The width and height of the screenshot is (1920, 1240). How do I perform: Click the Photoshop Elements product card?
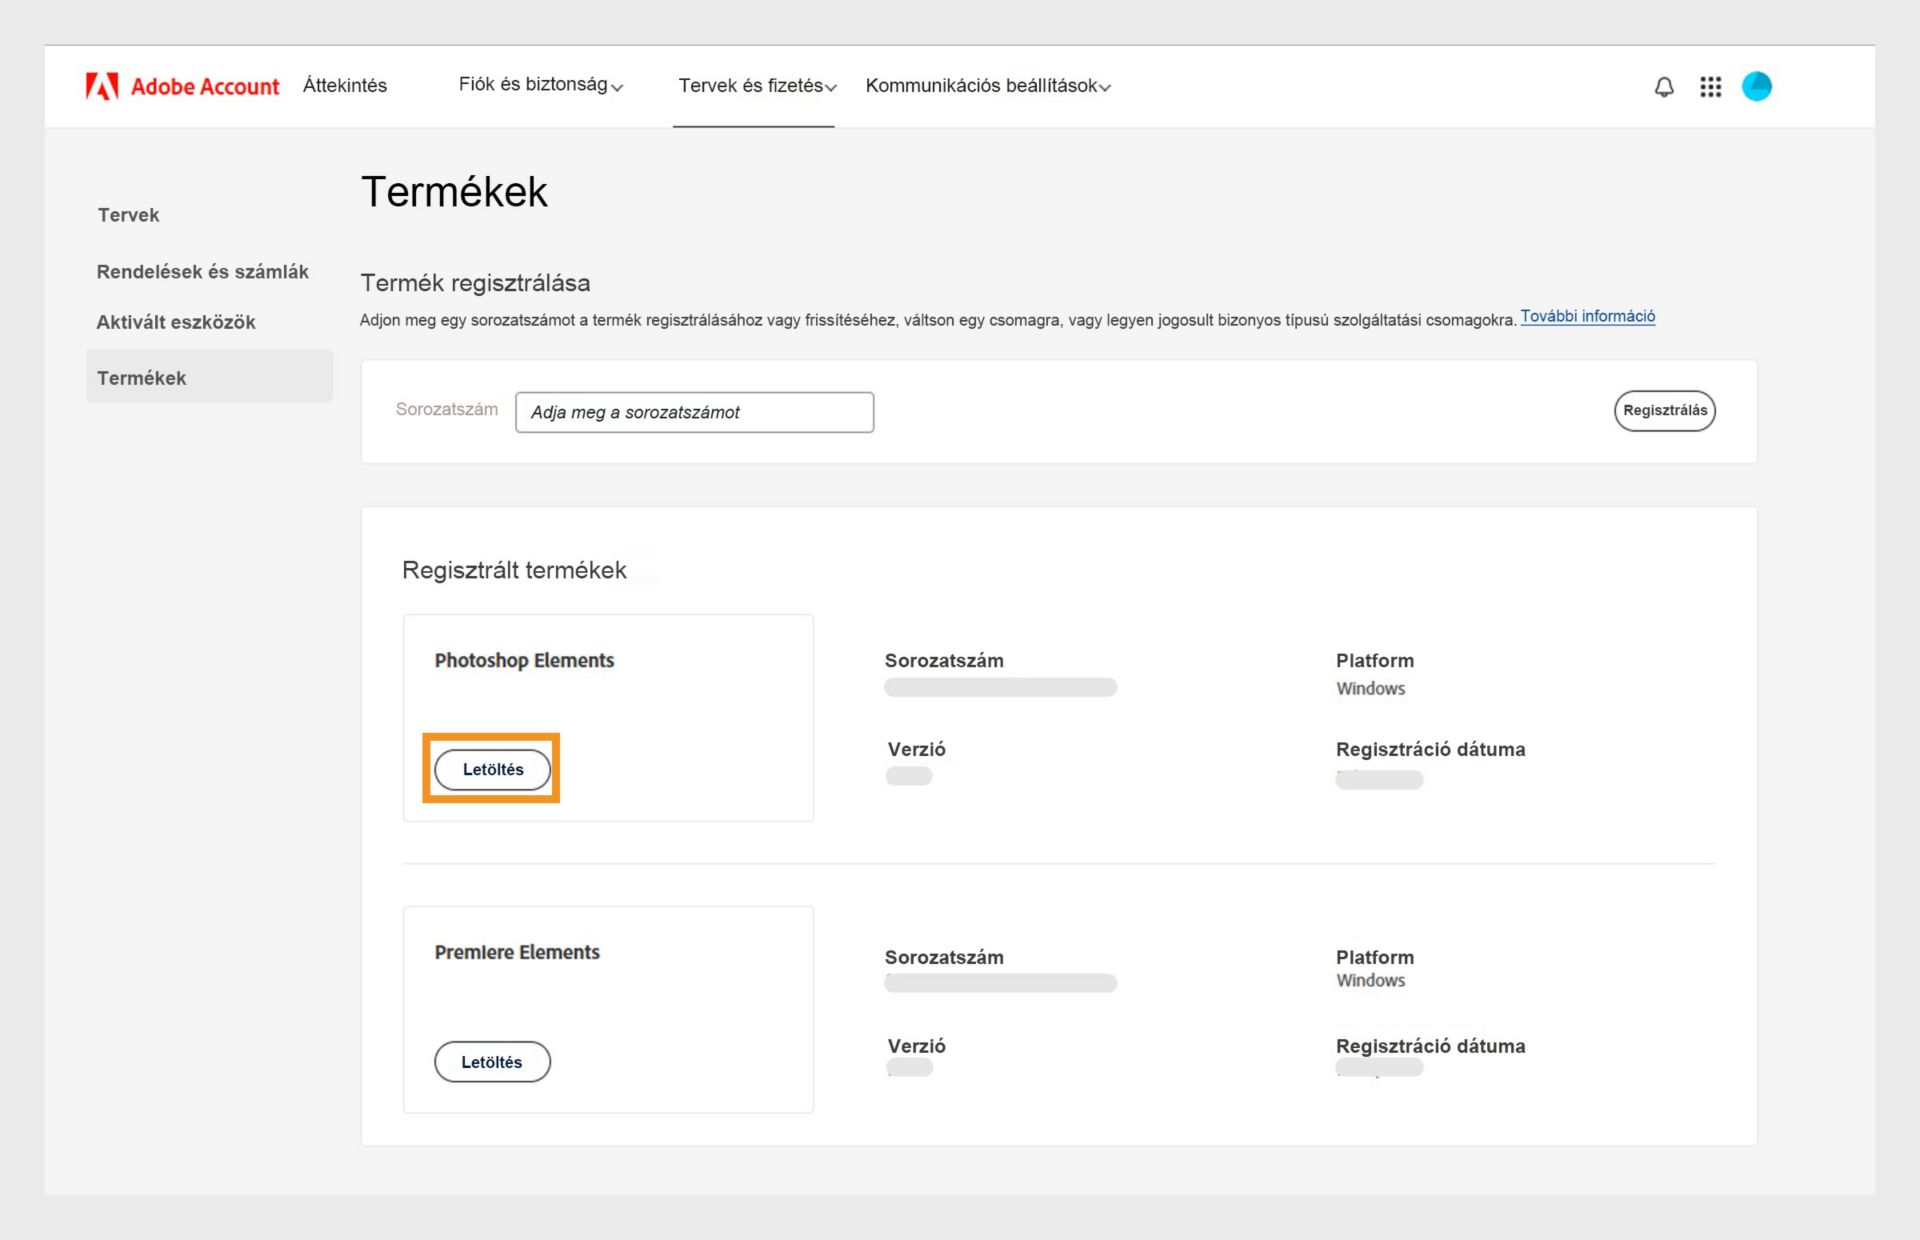click(607, 717)
